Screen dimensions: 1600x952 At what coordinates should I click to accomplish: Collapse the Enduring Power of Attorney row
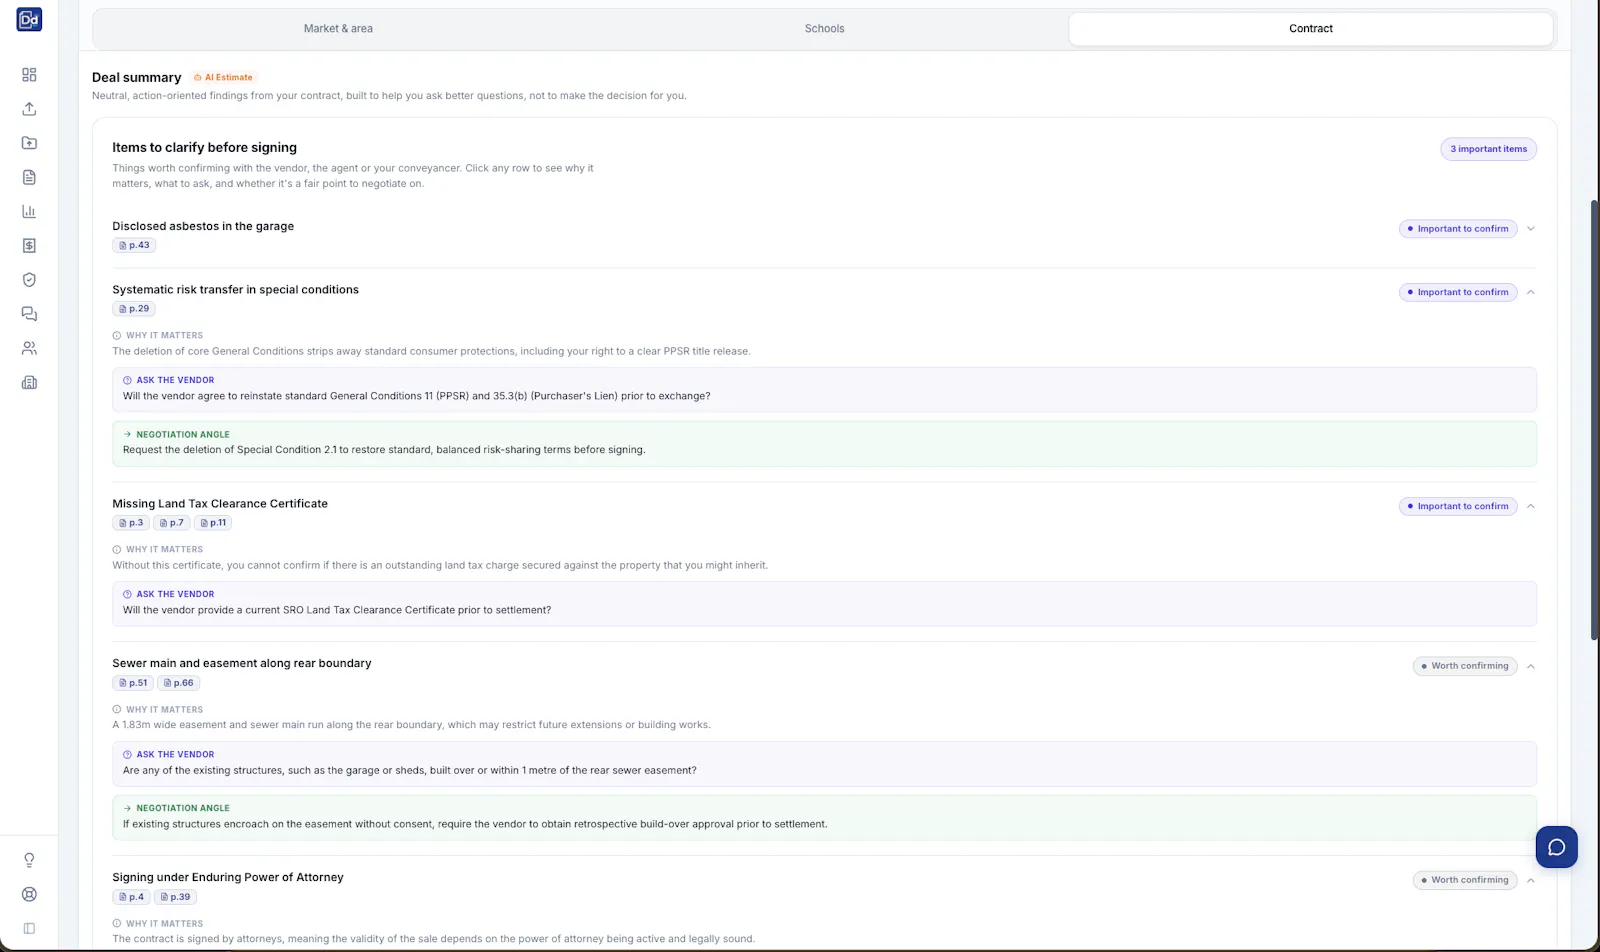pyautogui.click(x=1530, y=880)
